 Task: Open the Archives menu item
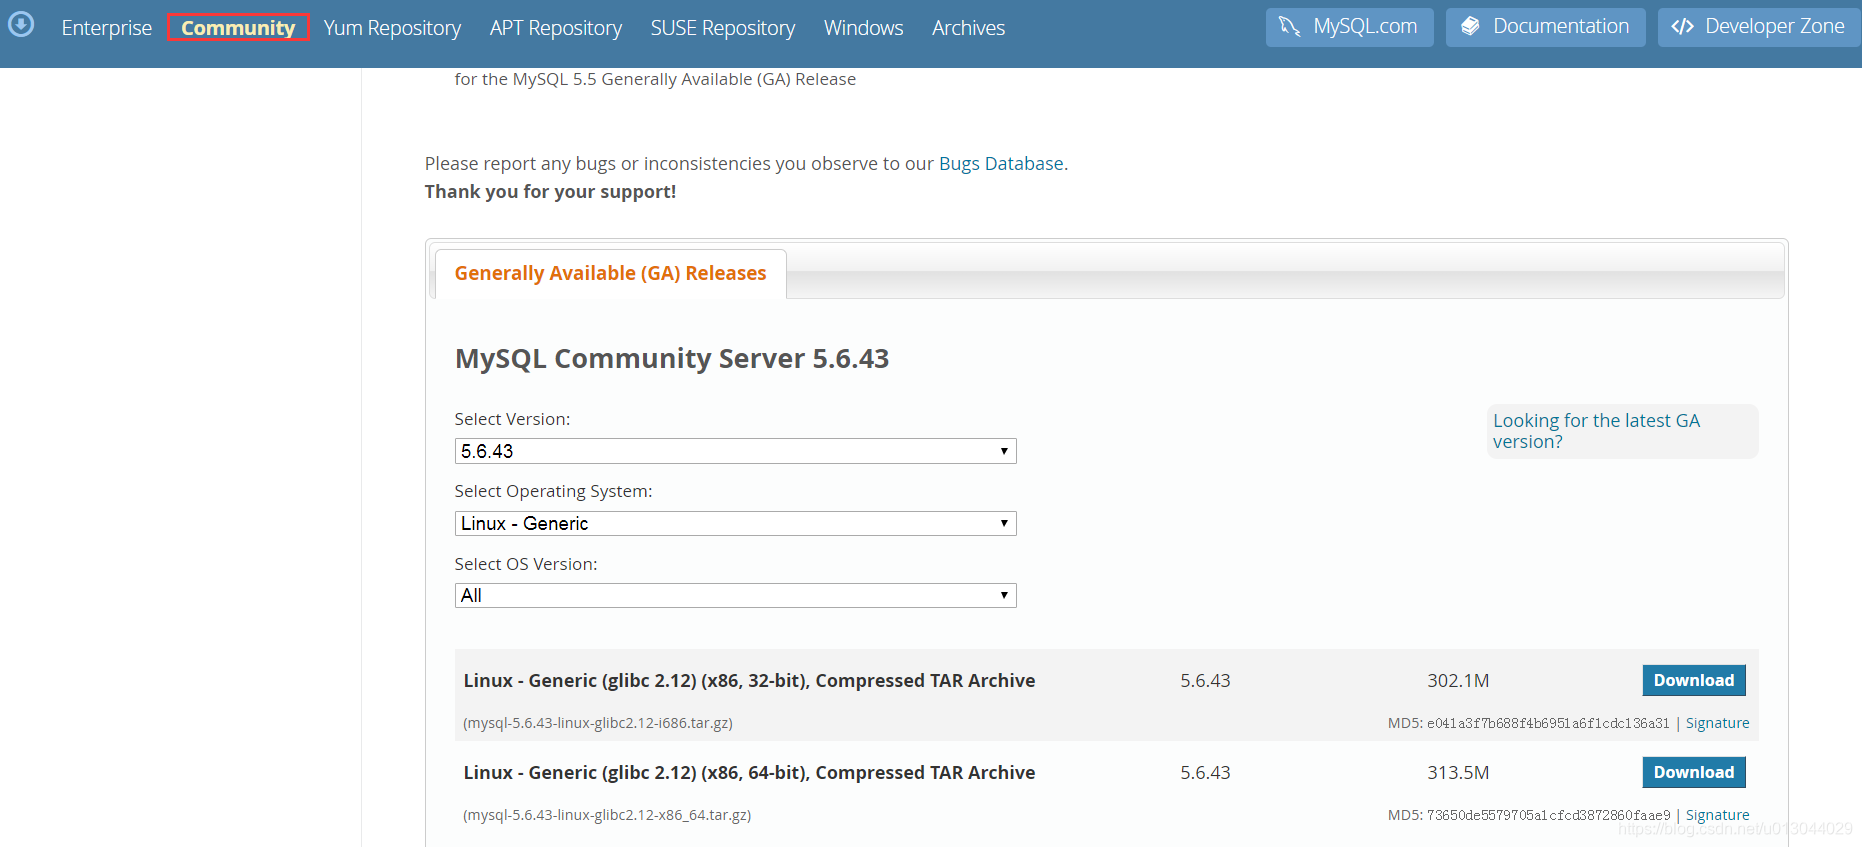click(x=968, y=28)
